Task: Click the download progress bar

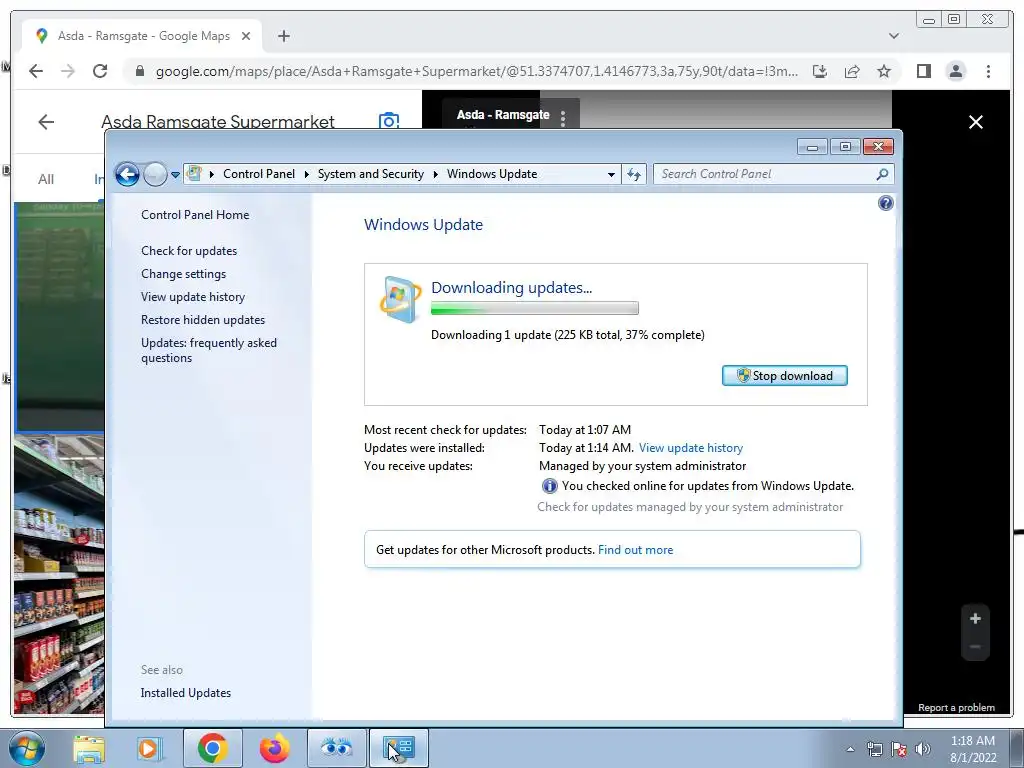Action: [535, 308]
